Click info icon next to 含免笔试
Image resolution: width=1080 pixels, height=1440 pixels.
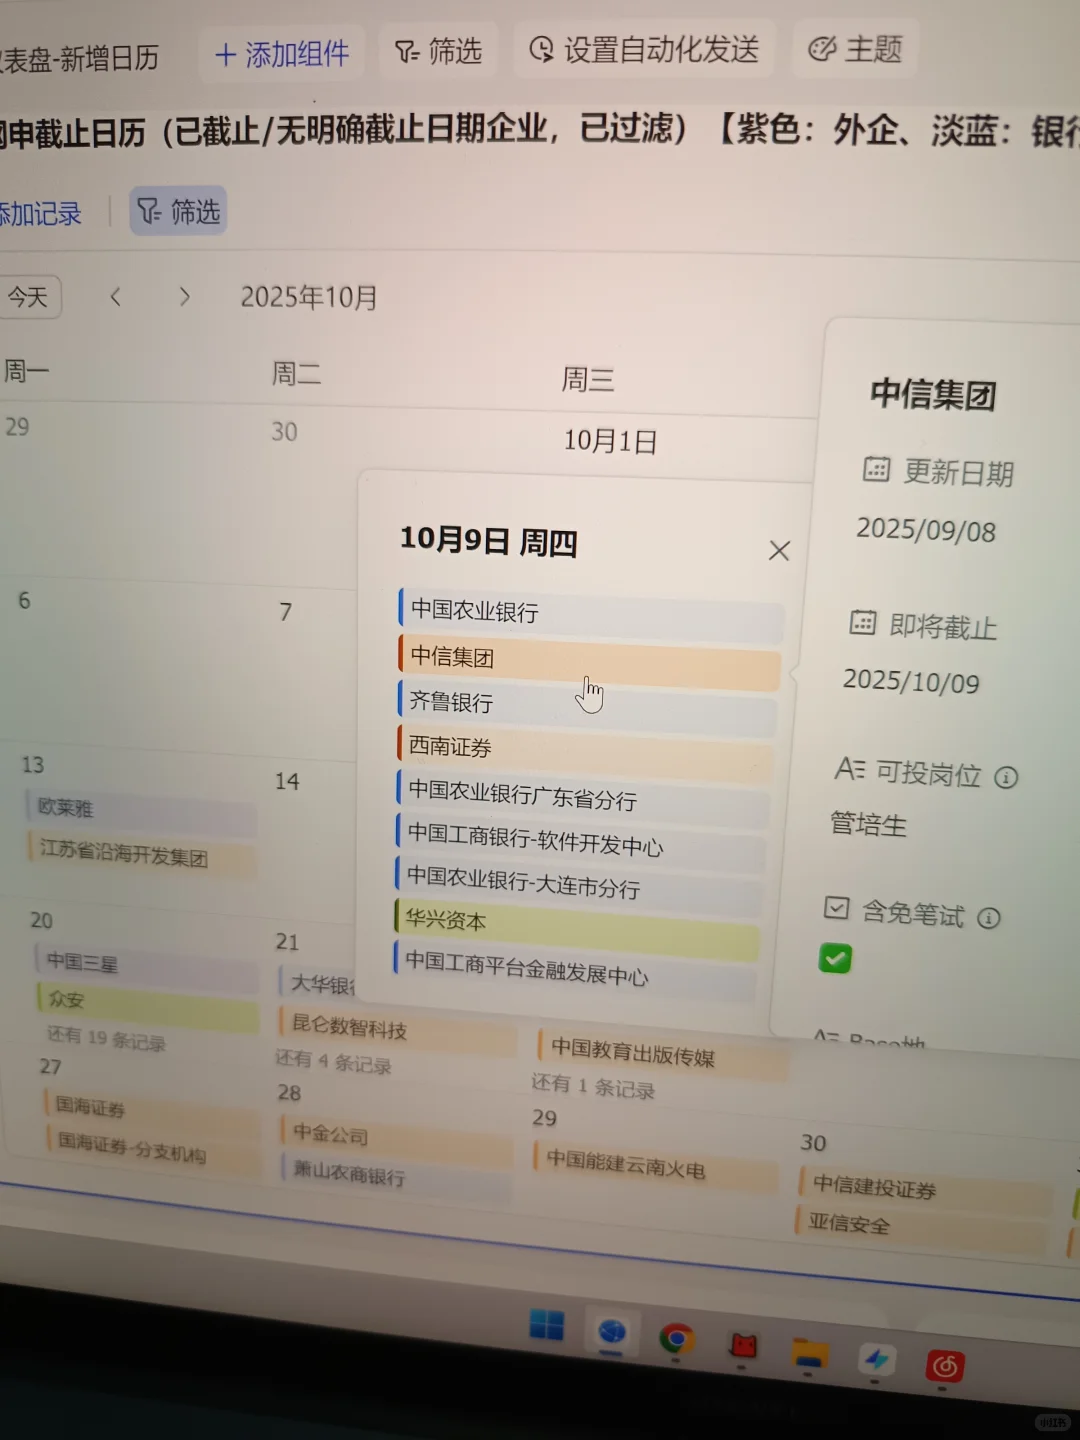click(x=989, y=918)
